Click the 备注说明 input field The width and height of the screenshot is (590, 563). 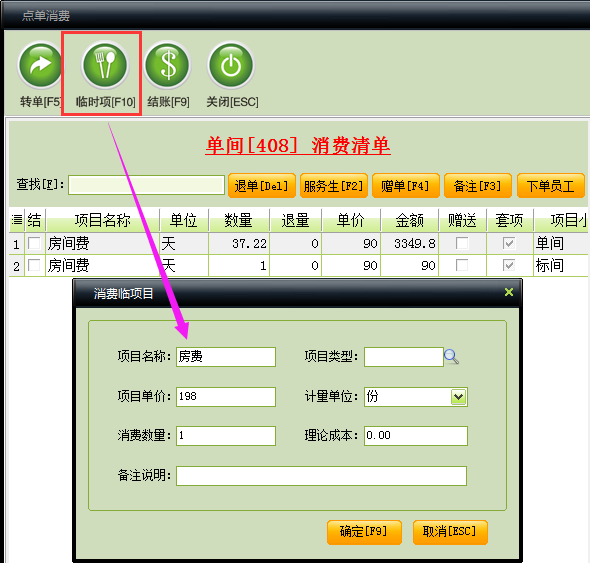pyautogui.click(x=321, y=476)
